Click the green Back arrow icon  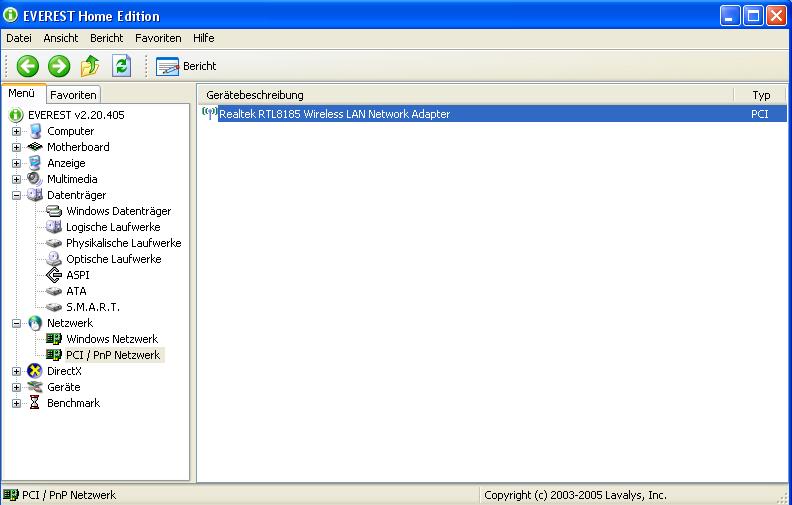click(x=28, y=66)
